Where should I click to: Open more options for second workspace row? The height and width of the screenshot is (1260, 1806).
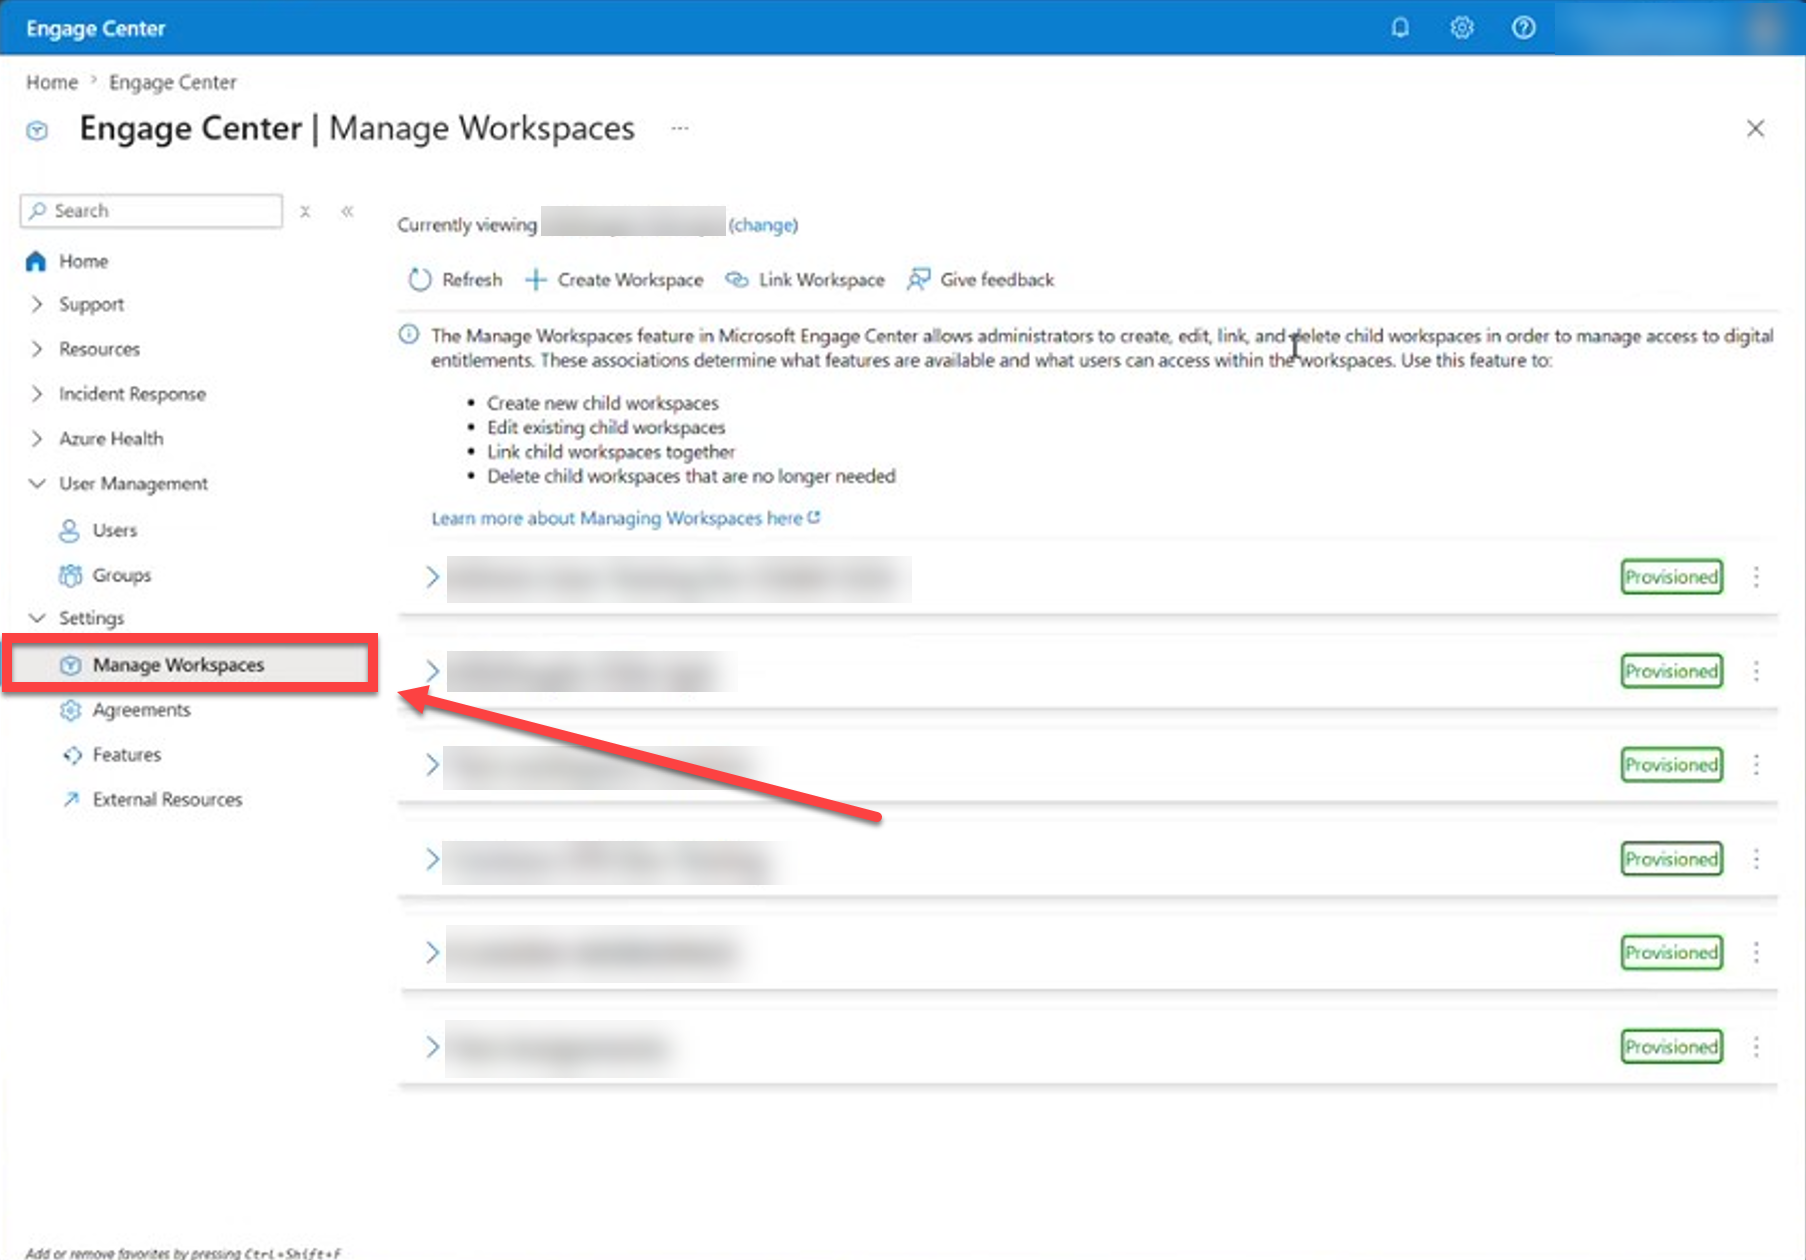(x=1756, y=671)
